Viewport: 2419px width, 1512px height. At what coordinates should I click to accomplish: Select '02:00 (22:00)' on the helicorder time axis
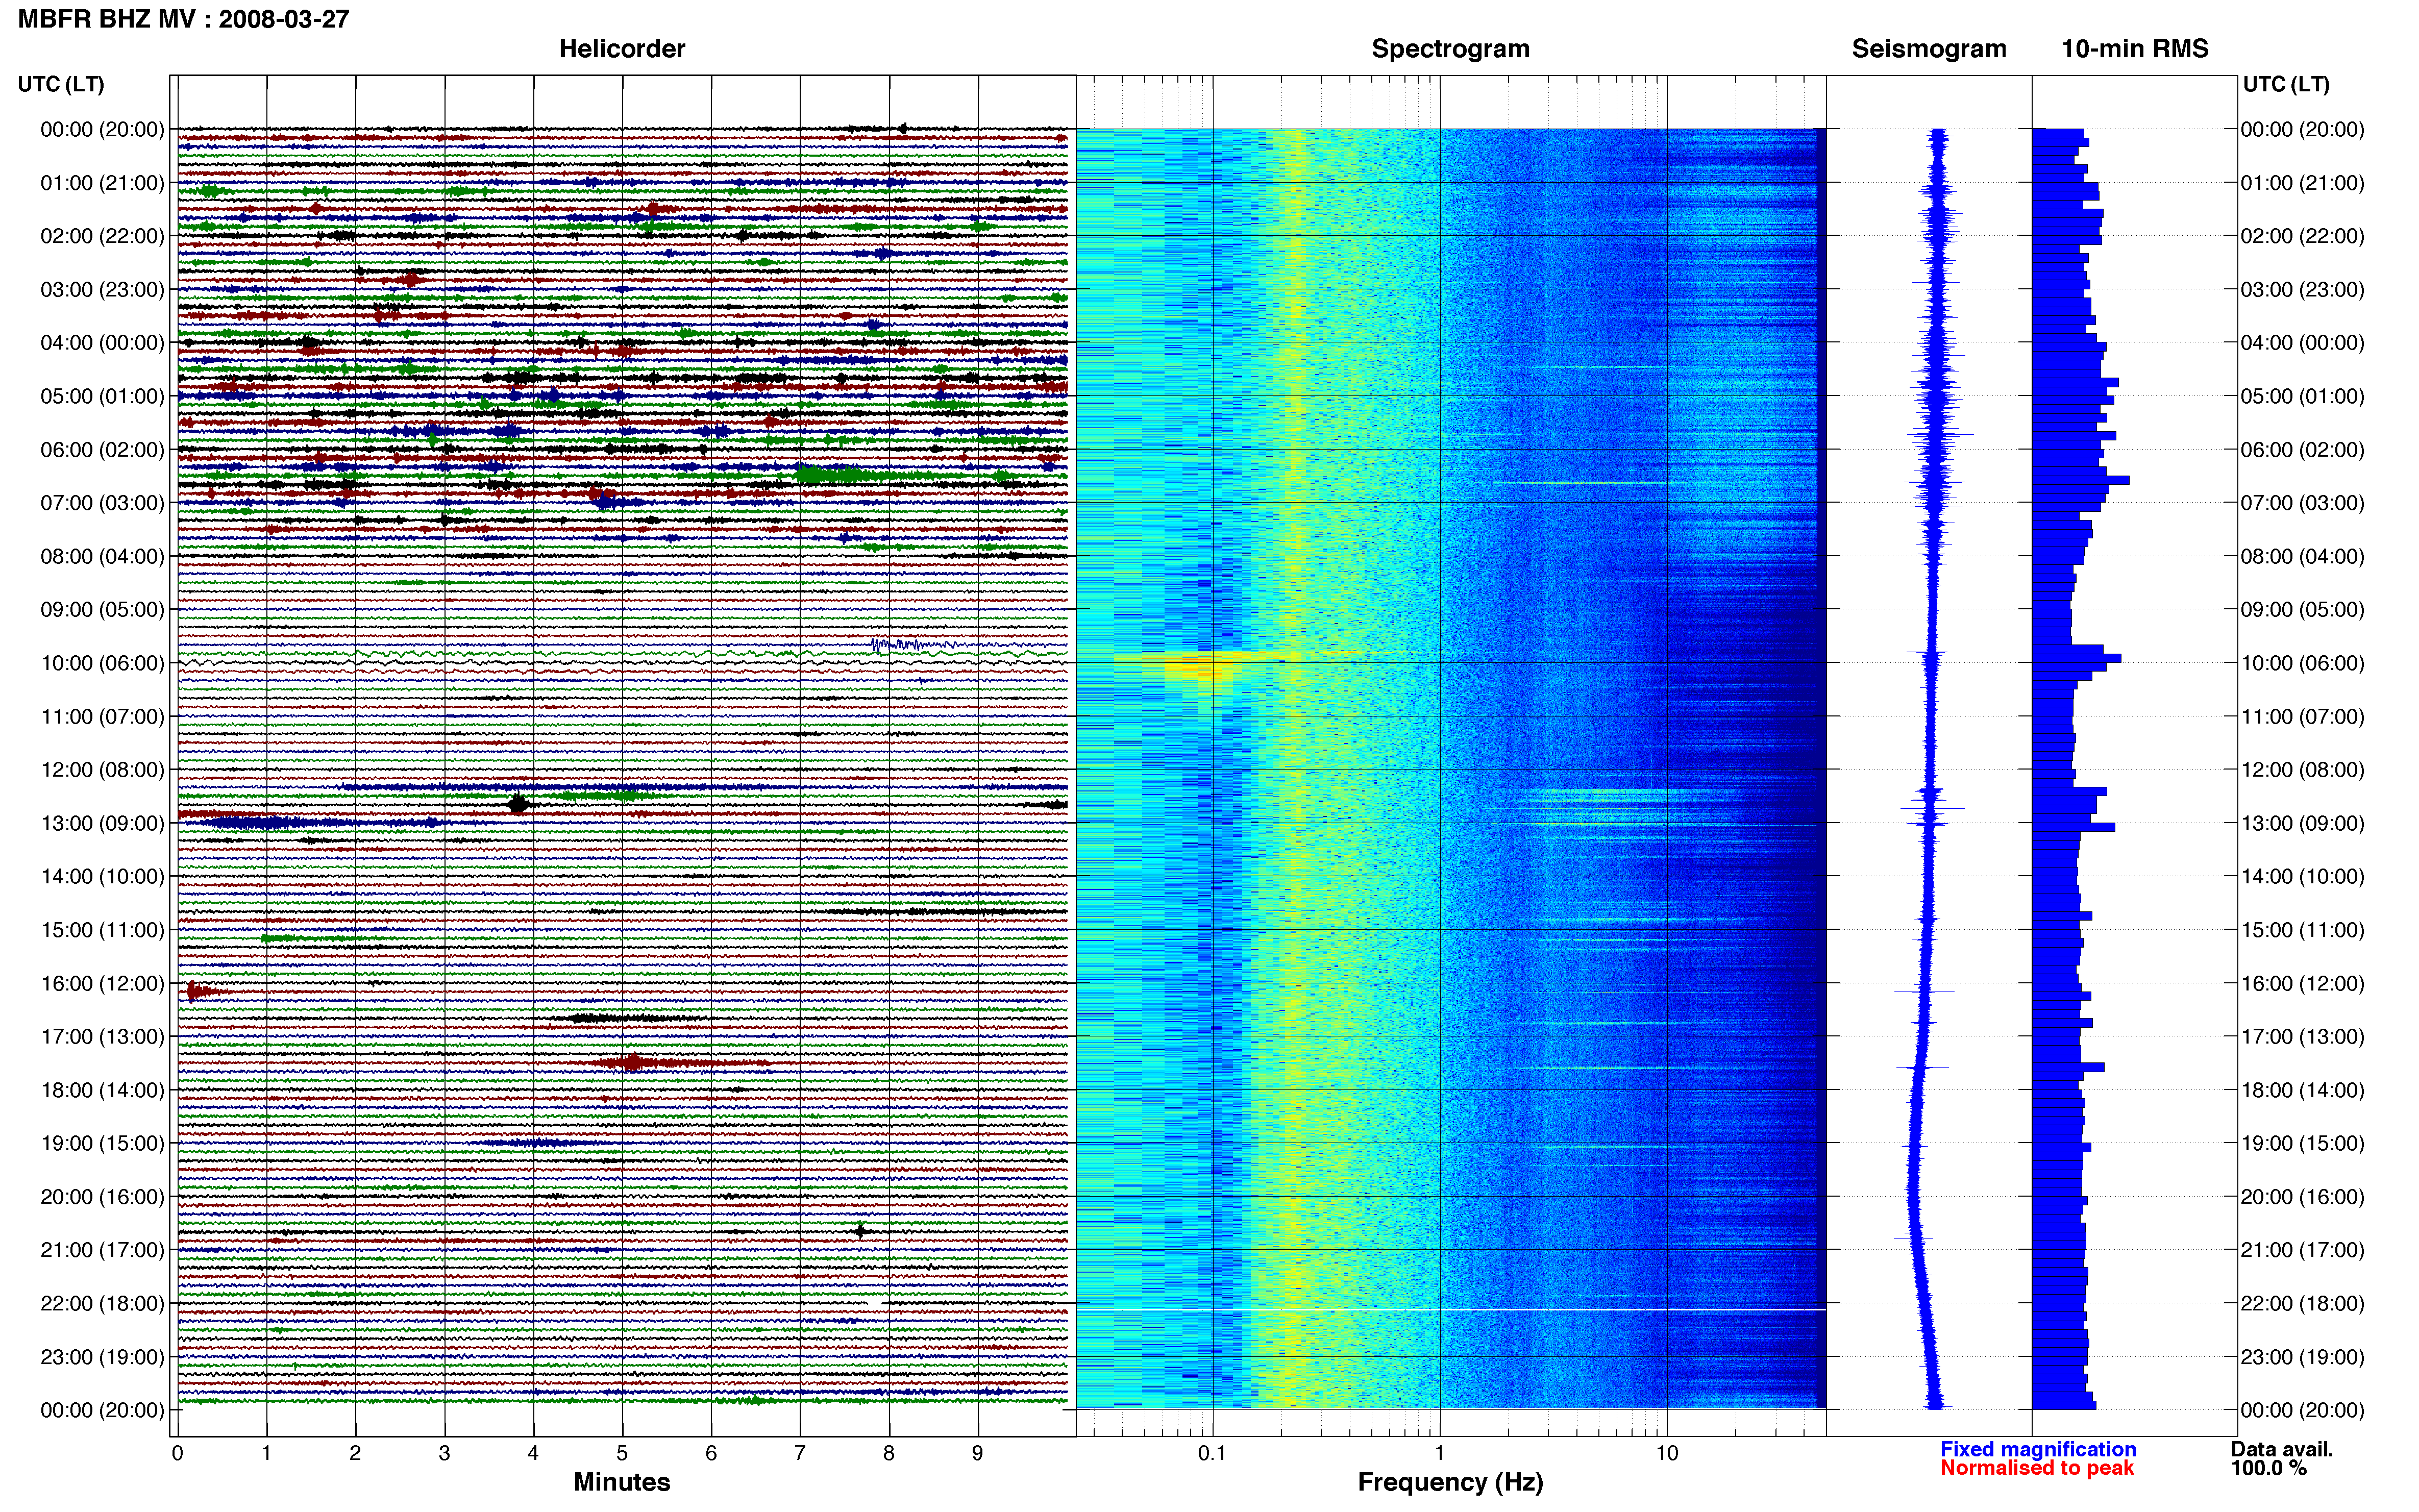(x=102, y=236)
